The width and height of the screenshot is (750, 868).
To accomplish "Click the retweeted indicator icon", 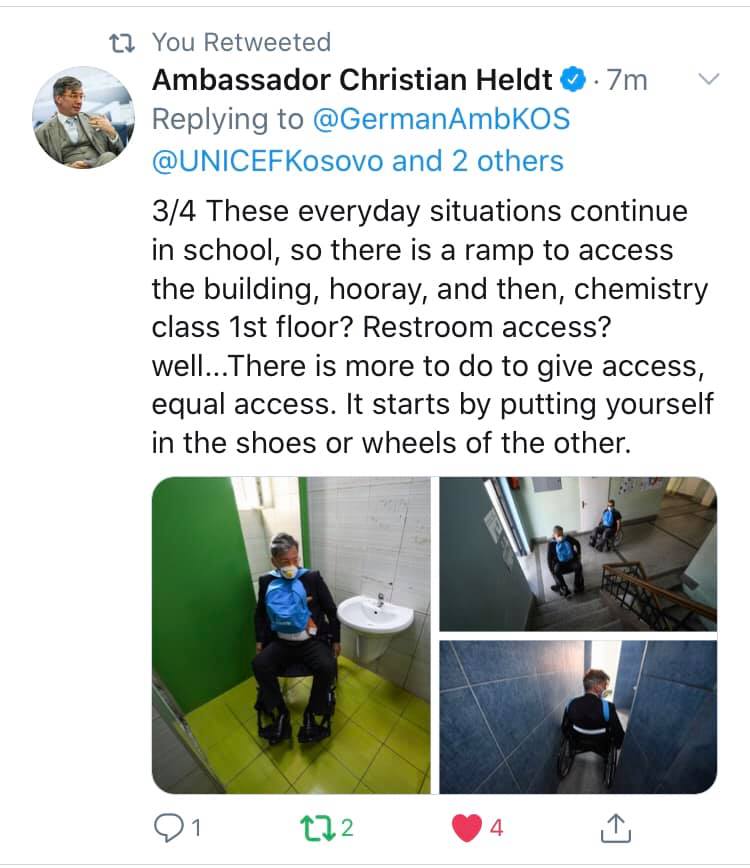I will 122,43.
